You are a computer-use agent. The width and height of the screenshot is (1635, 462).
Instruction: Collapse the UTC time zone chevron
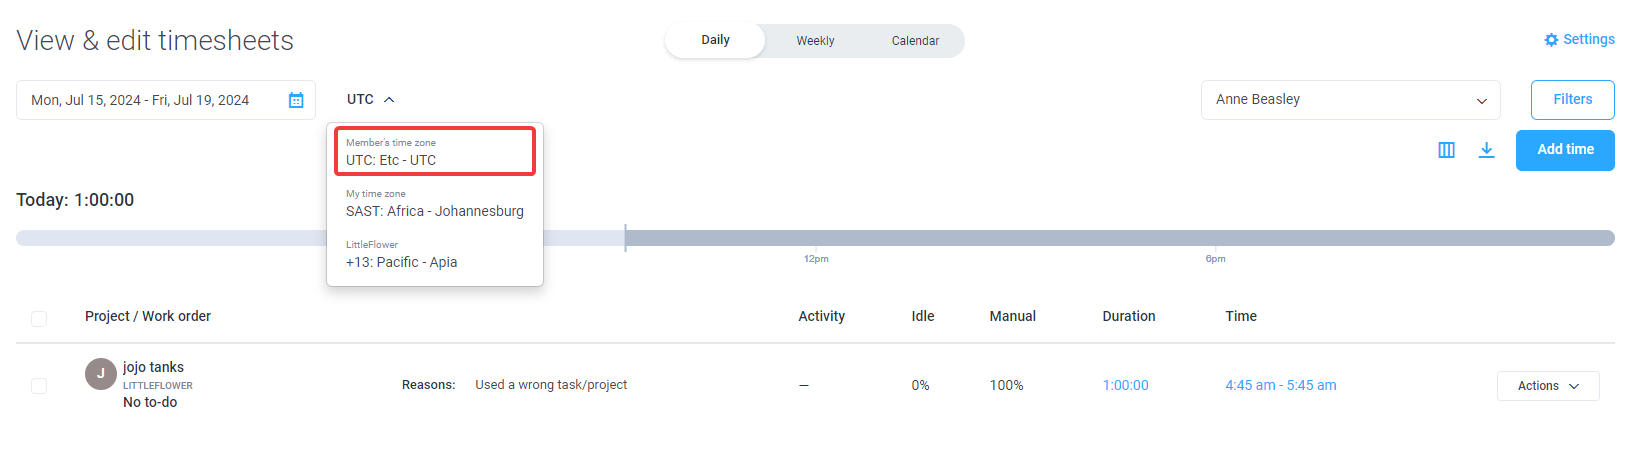[x=389, y=100]
